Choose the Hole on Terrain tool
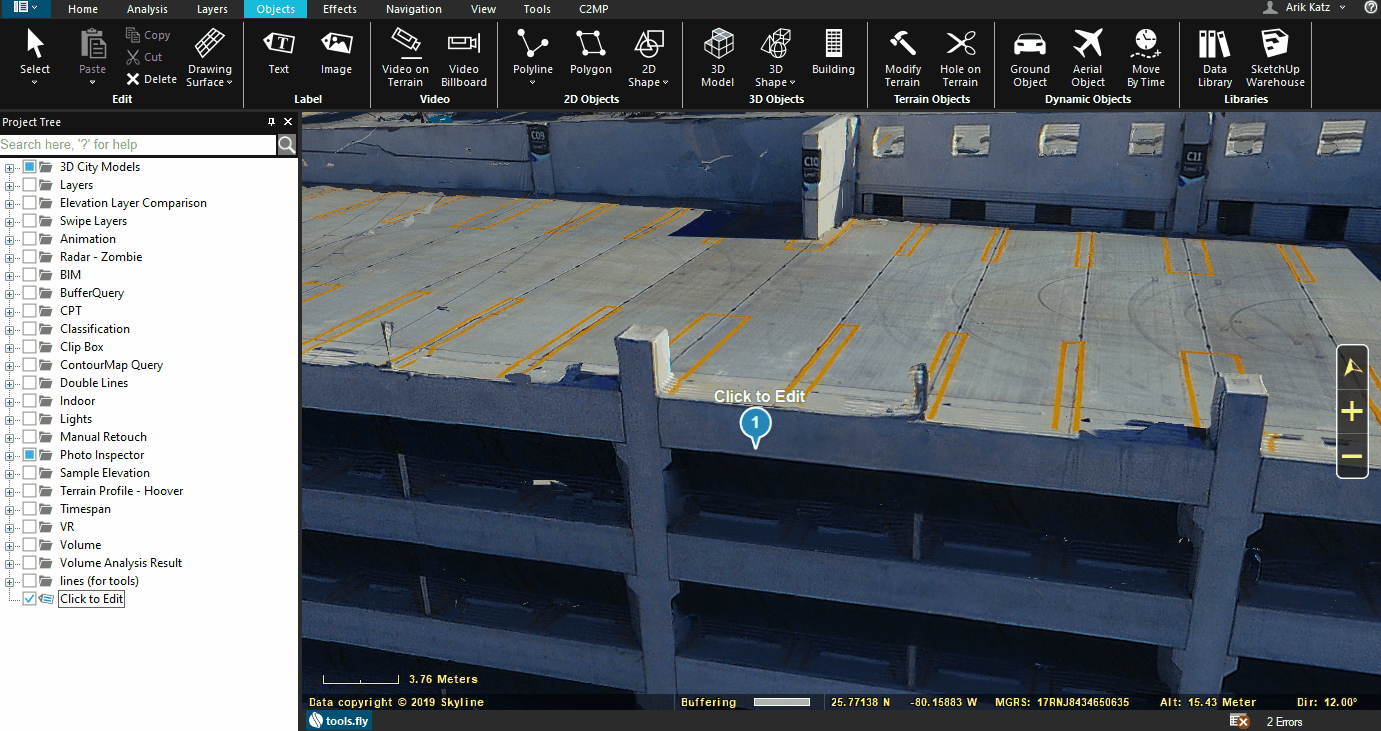The image size is (1381, 731). coord(960,58)
